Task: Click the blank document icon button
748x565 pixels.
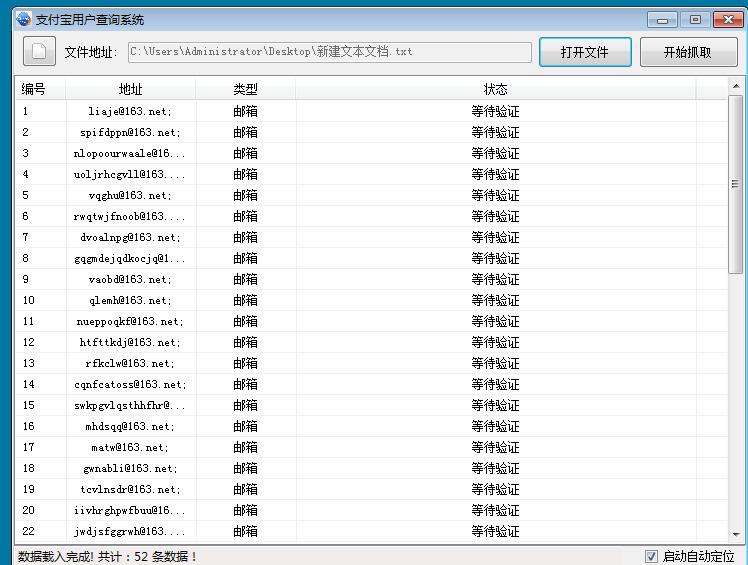Action: click(39, 51)
